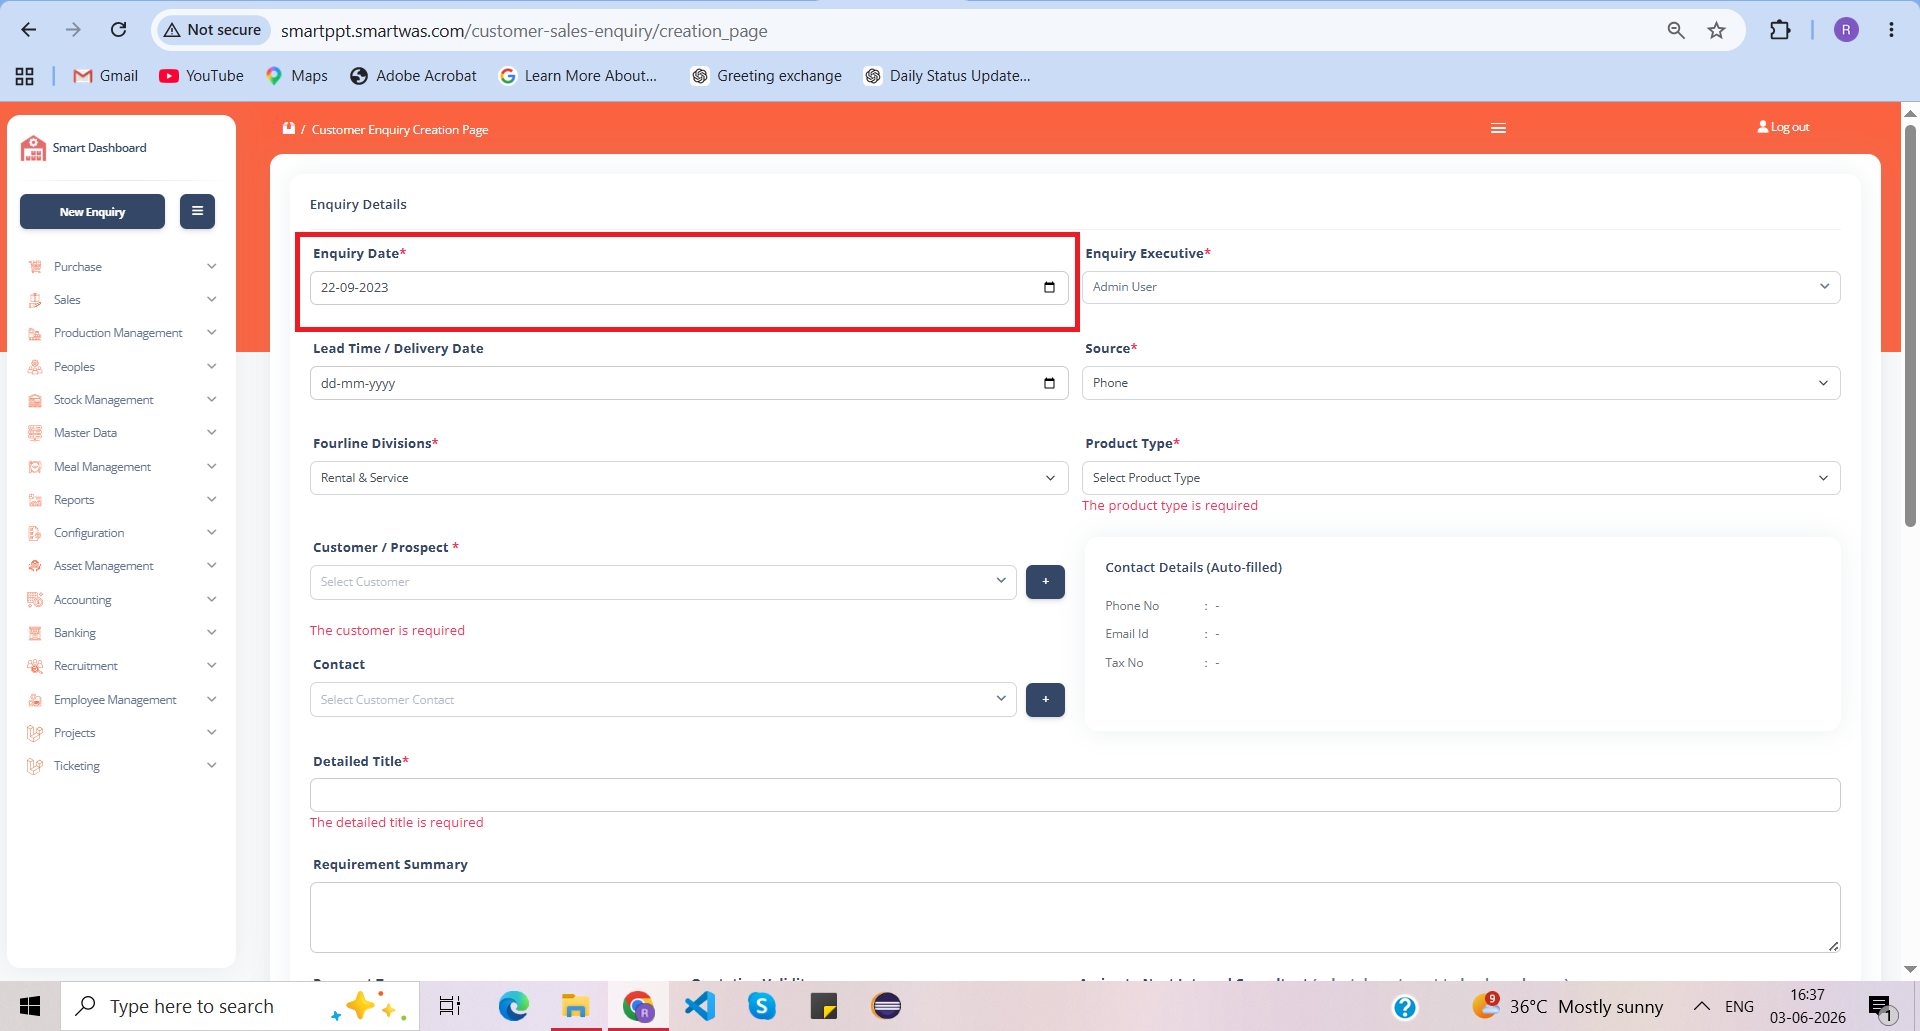Click the Recruitment sidebar icon
The height and width of the screenshot is (1031, 1920).
click(x=35, y=666)
